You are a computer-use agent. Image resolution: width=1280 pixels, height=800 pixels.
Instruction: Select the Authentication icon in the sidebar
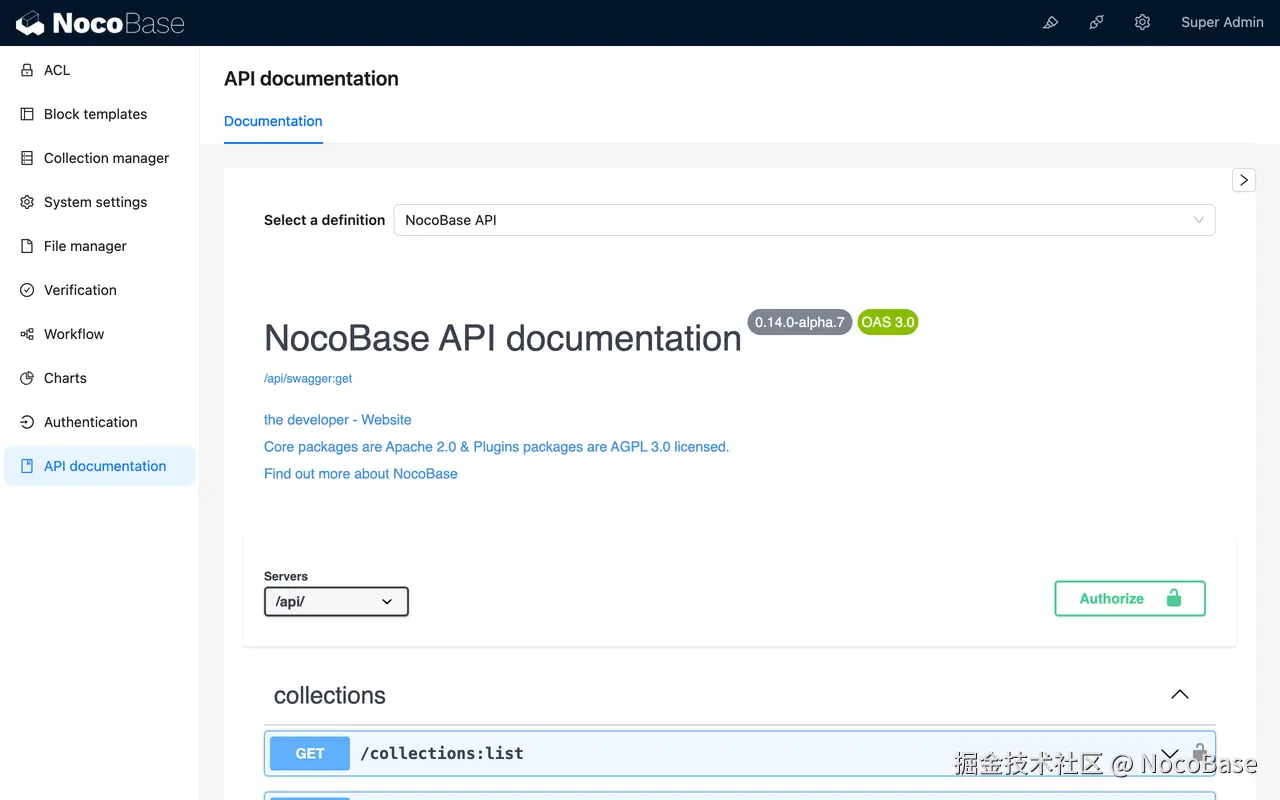pyautogui.click(x=24, y=422)
